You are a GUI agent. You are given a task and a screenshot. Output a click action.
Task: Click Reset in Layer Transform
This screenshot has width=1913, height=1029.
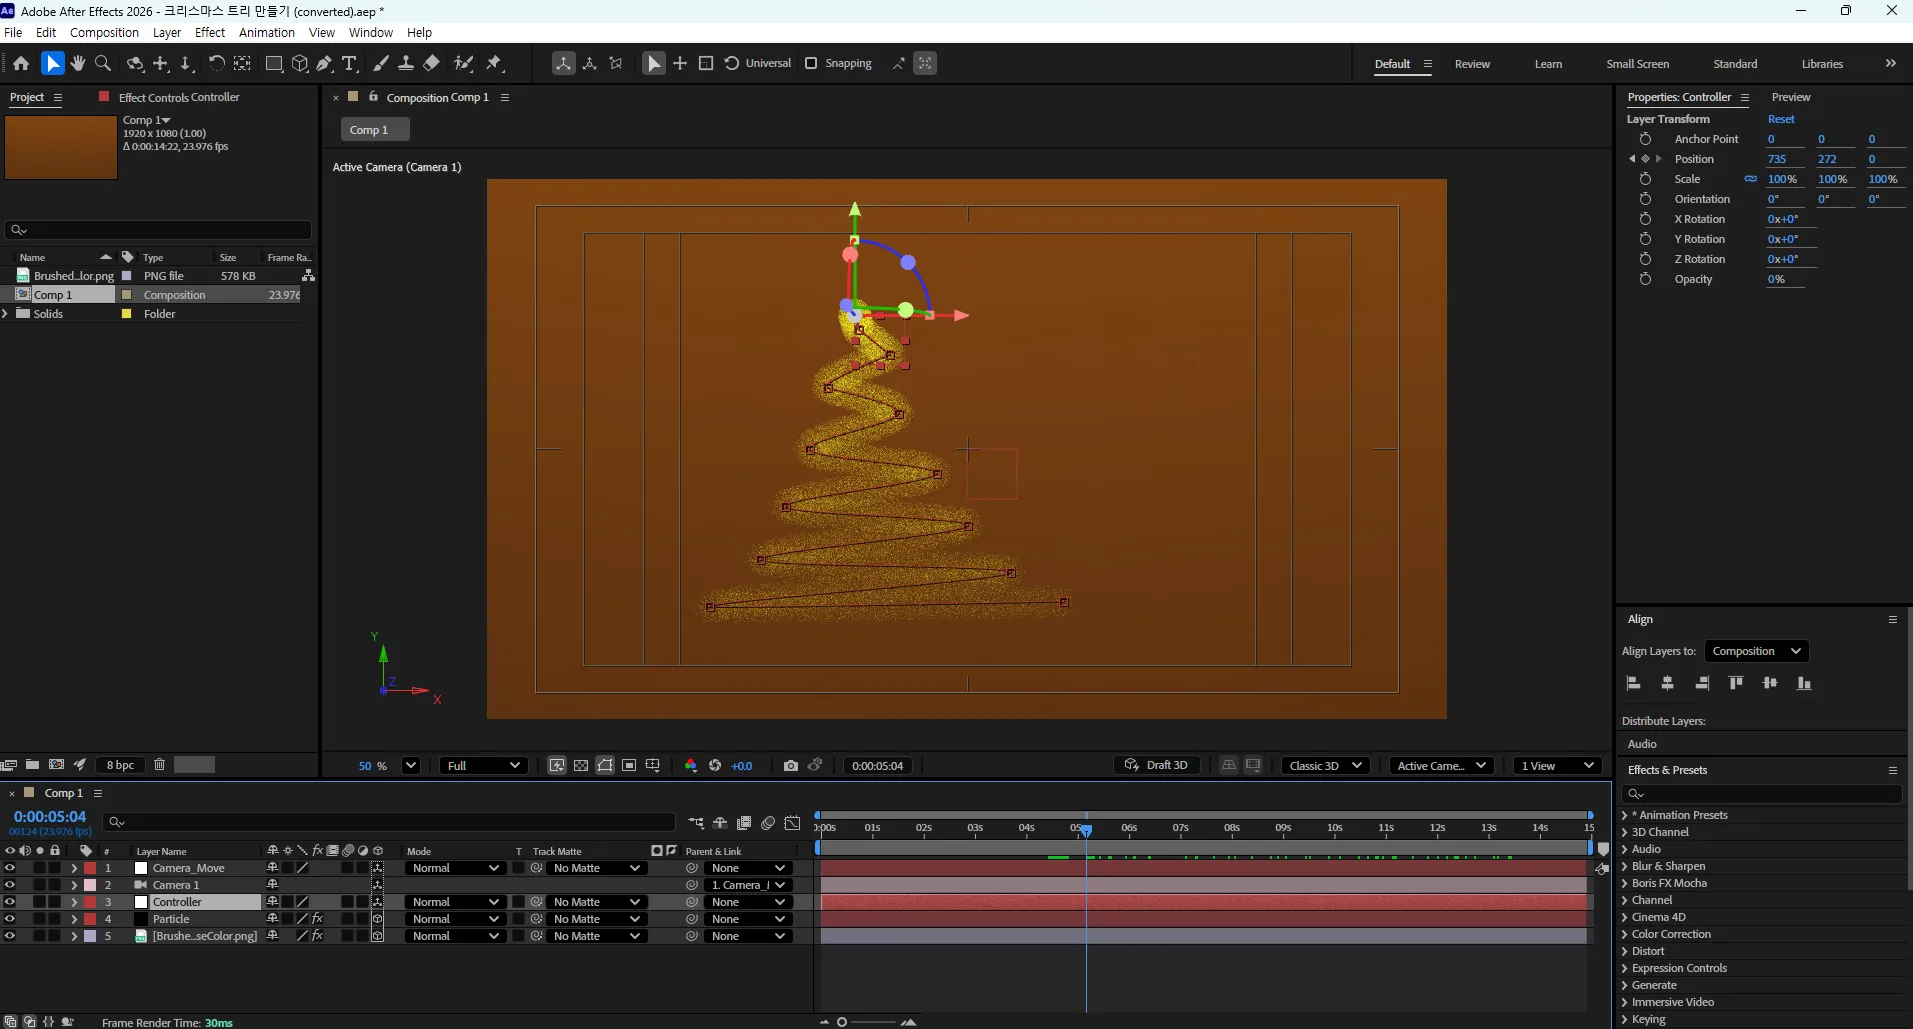tap(1781, 119)
